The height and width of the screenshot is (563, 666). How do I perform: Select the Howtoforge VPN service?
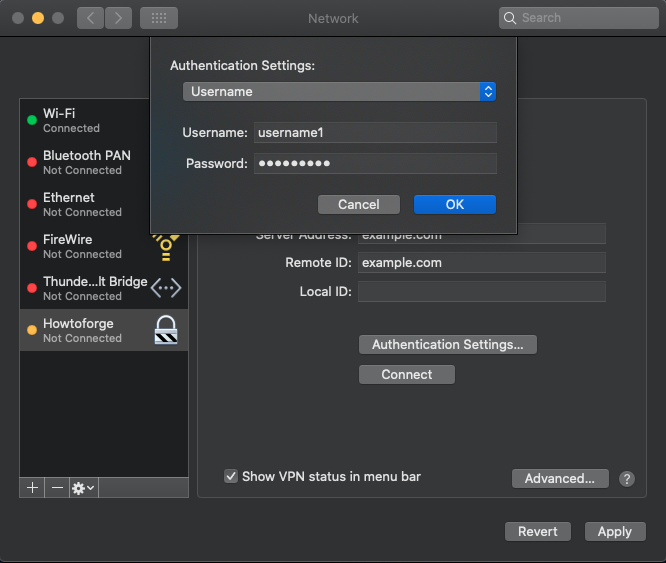tap(104, 330)
